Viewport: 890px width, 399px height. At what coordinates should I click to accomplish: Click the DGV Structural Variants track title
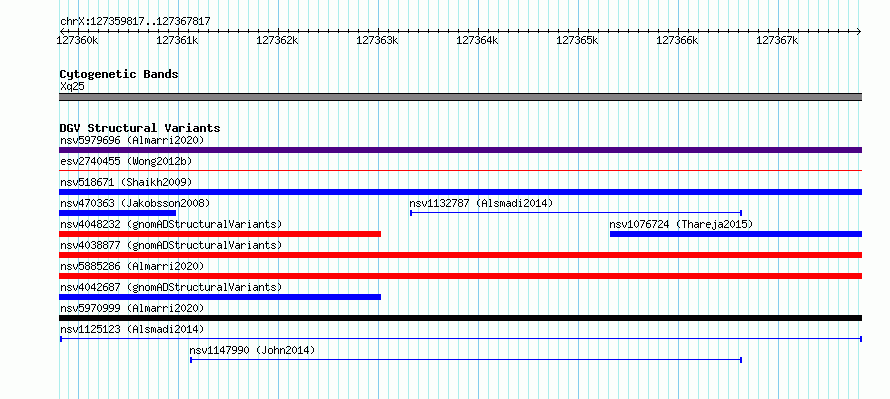[x=140, y=128]
